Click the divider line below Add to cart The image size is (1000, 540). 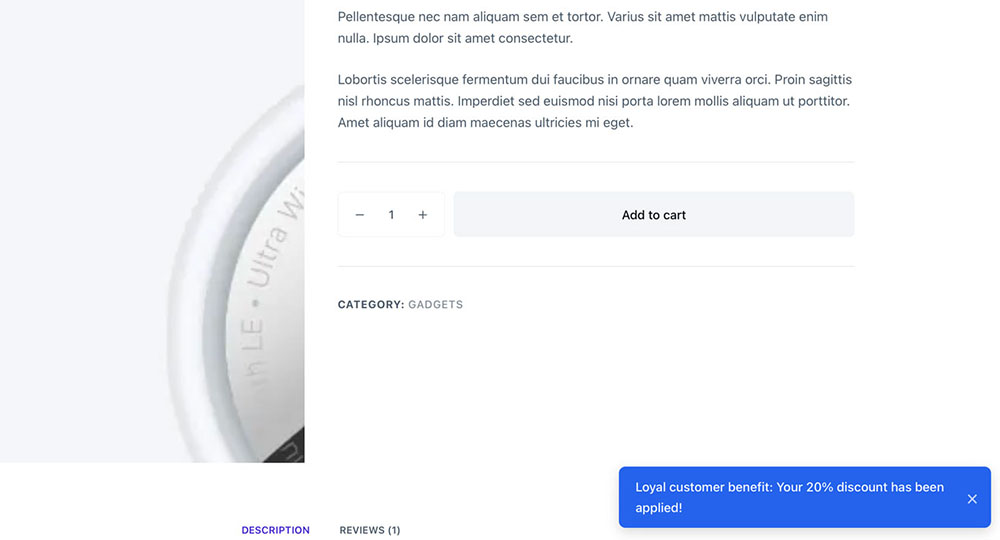(596, 266)
